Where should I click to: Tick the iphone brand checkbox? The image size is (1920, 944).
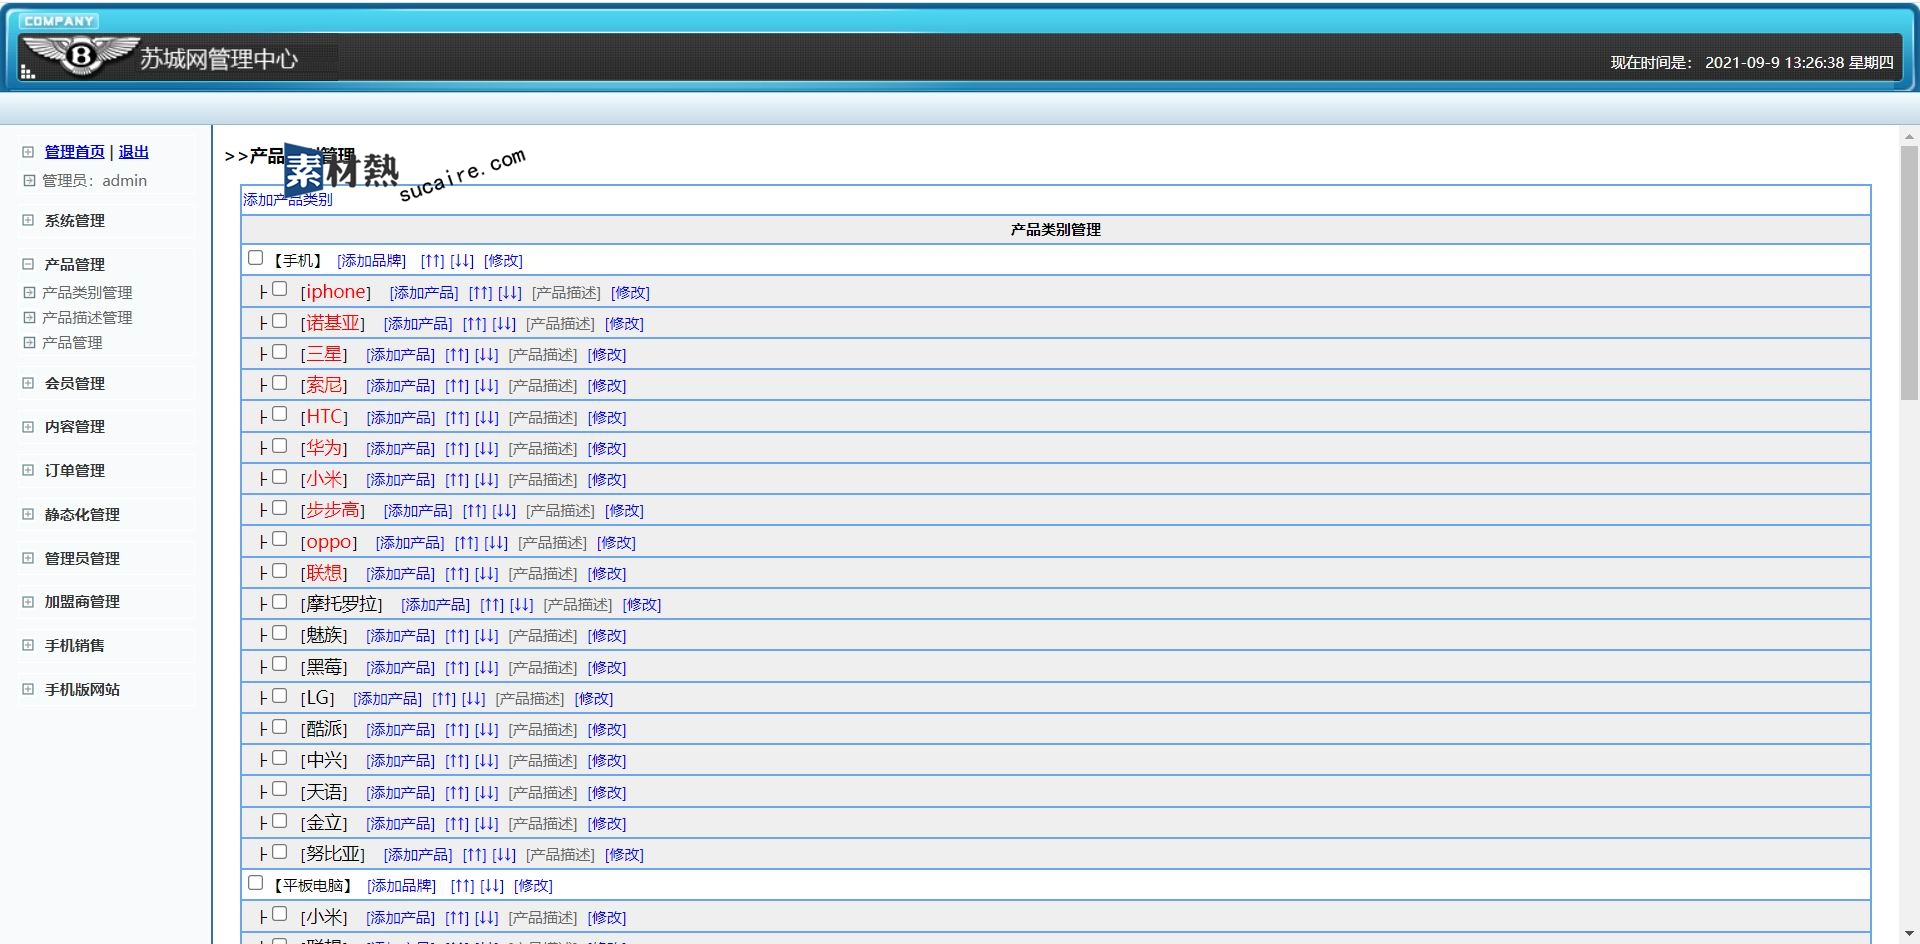pos(280,289)
